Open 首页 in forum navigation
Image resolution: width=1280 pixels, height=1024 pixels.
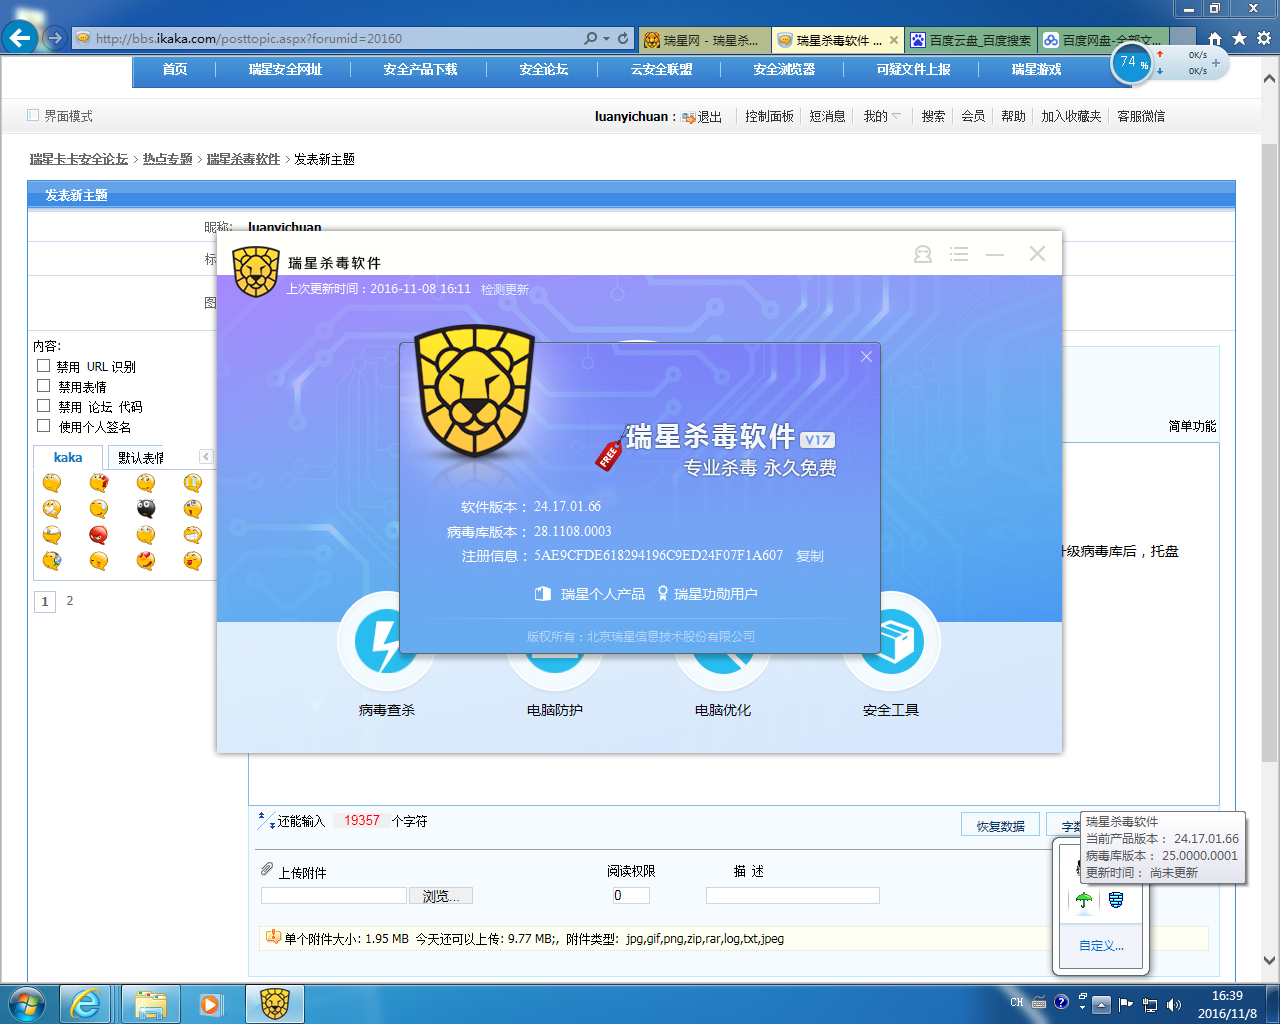(175, 69)
